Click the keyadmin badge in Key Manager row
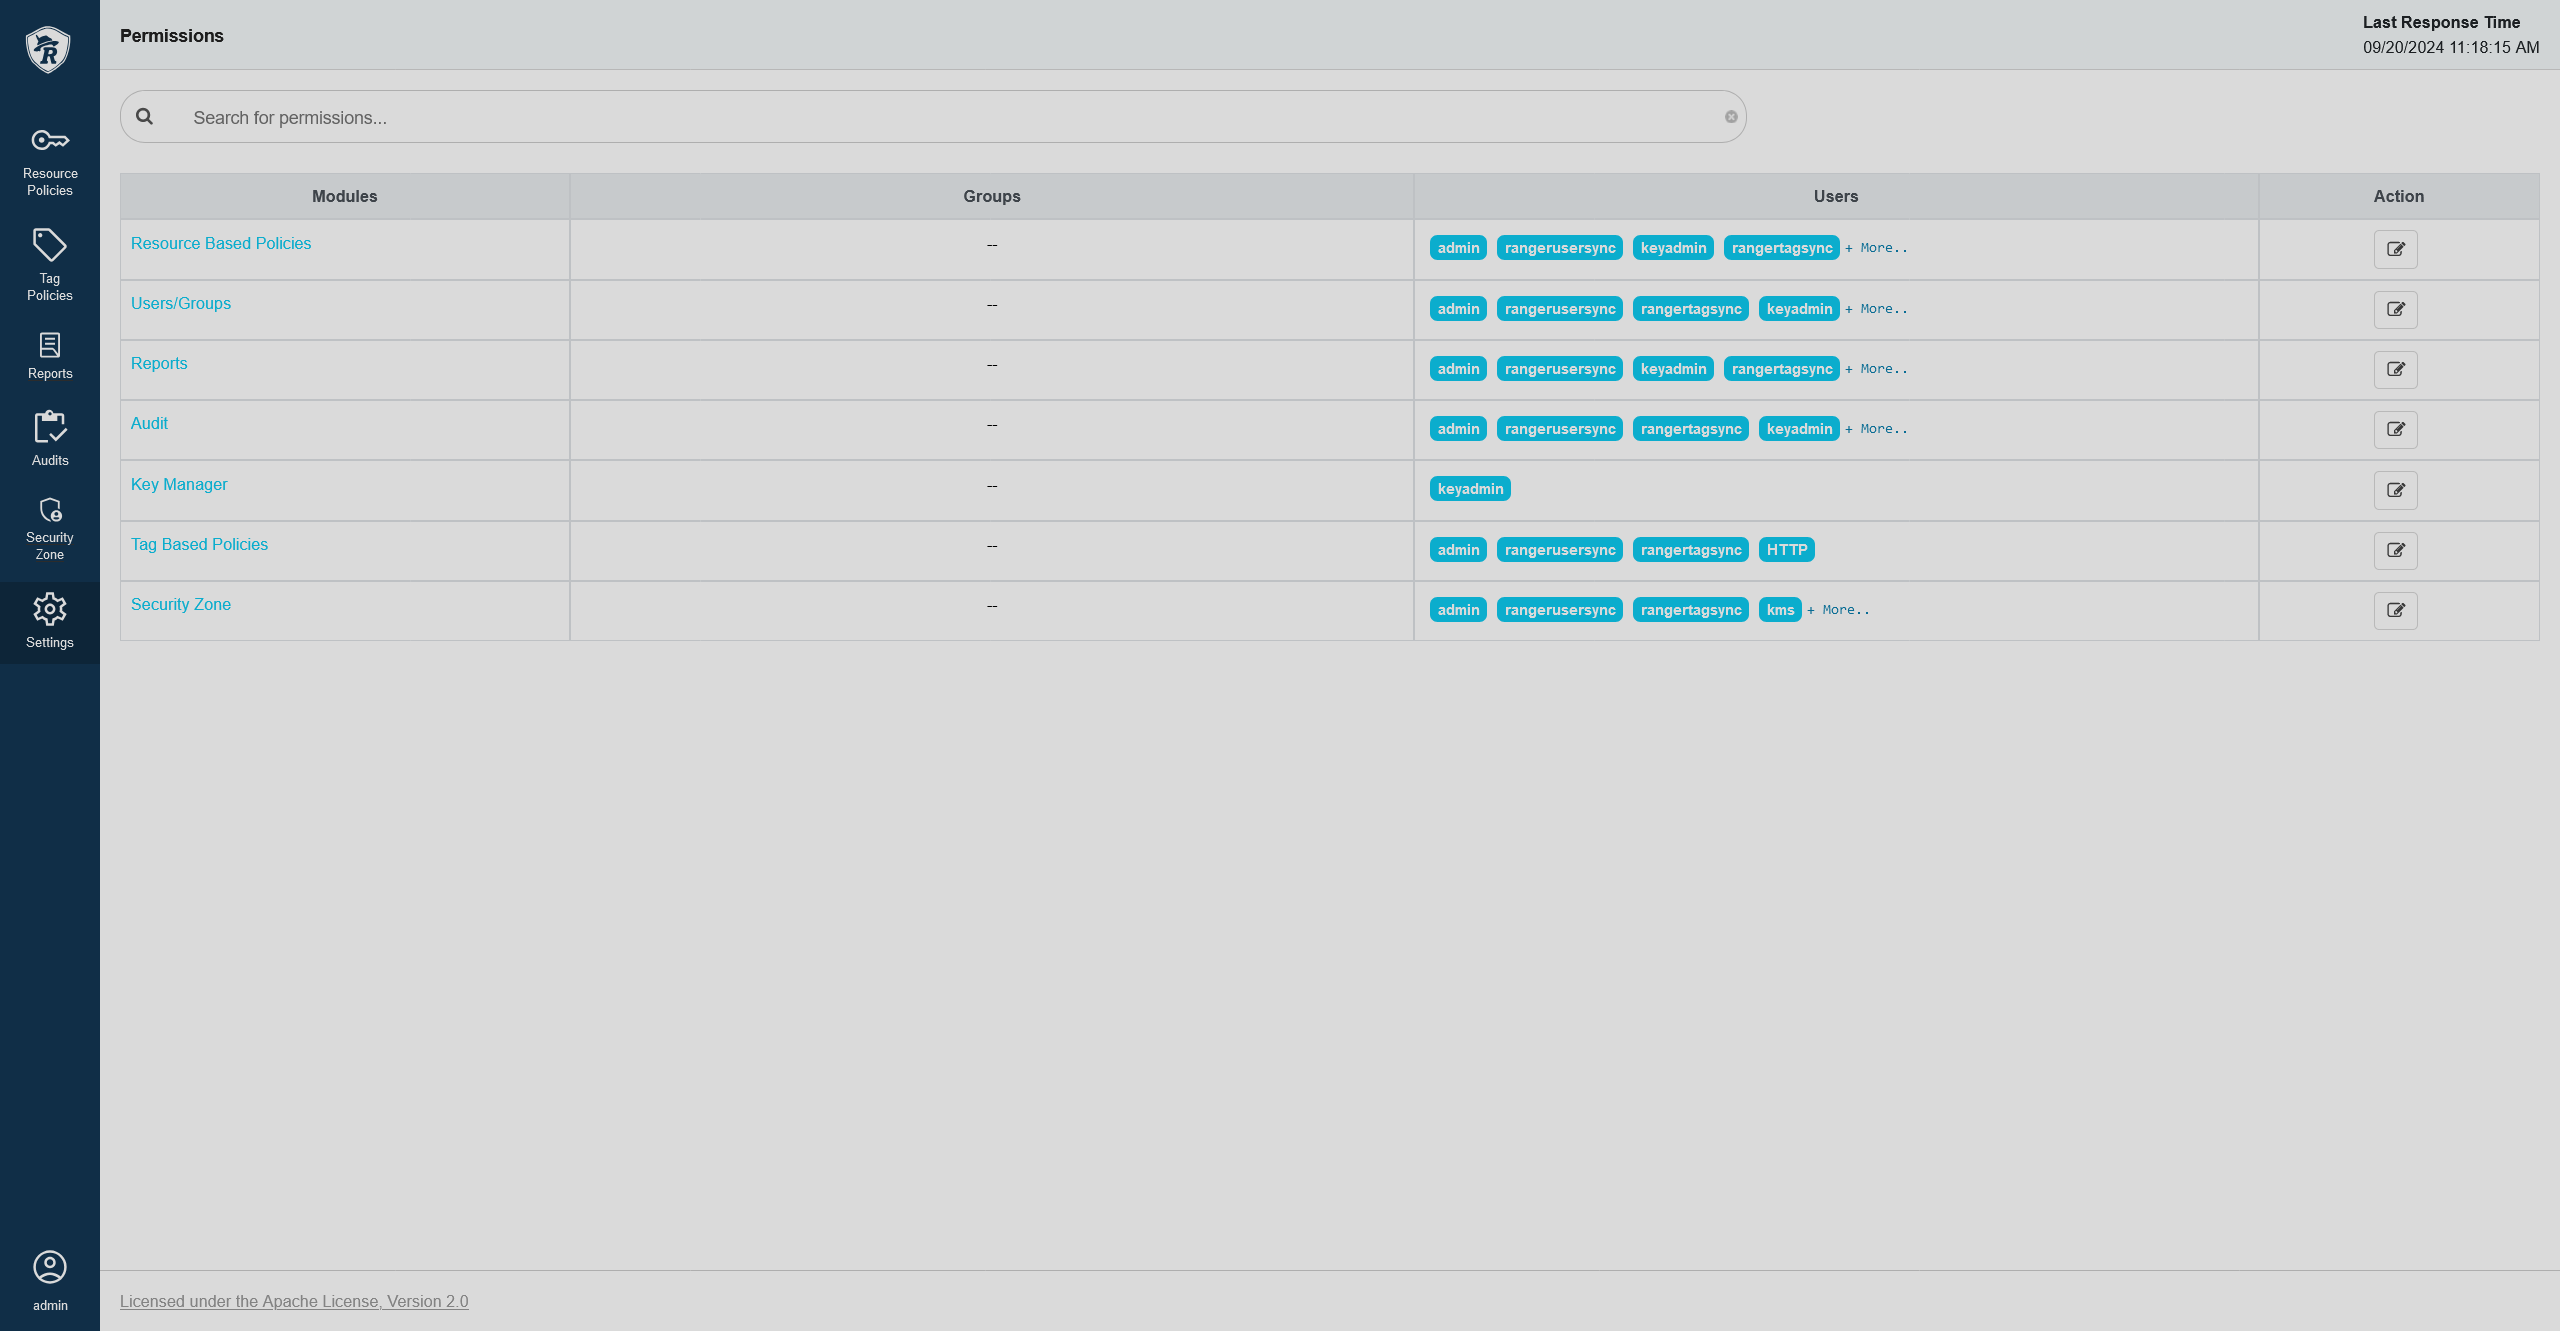The height and width of the screenshot is (1331, 2560). pyautogui.click(x=1468, y=488)
